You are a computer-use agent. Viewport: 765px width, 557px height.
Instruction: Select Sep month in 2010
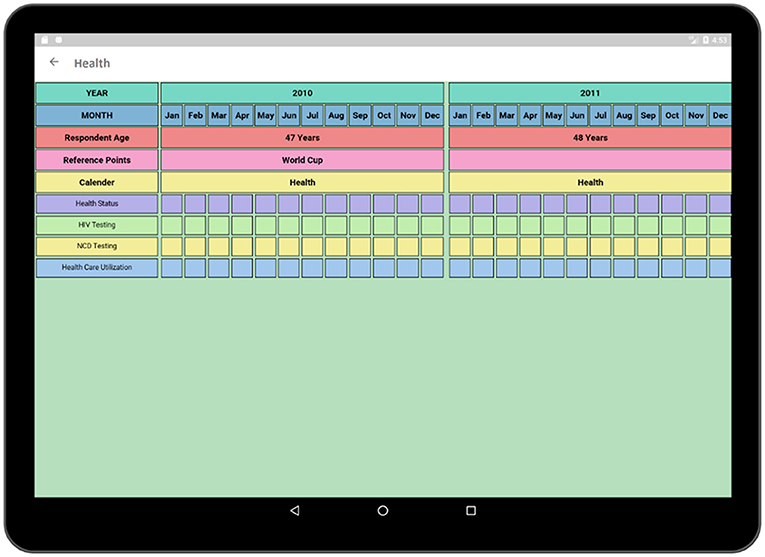360,116
